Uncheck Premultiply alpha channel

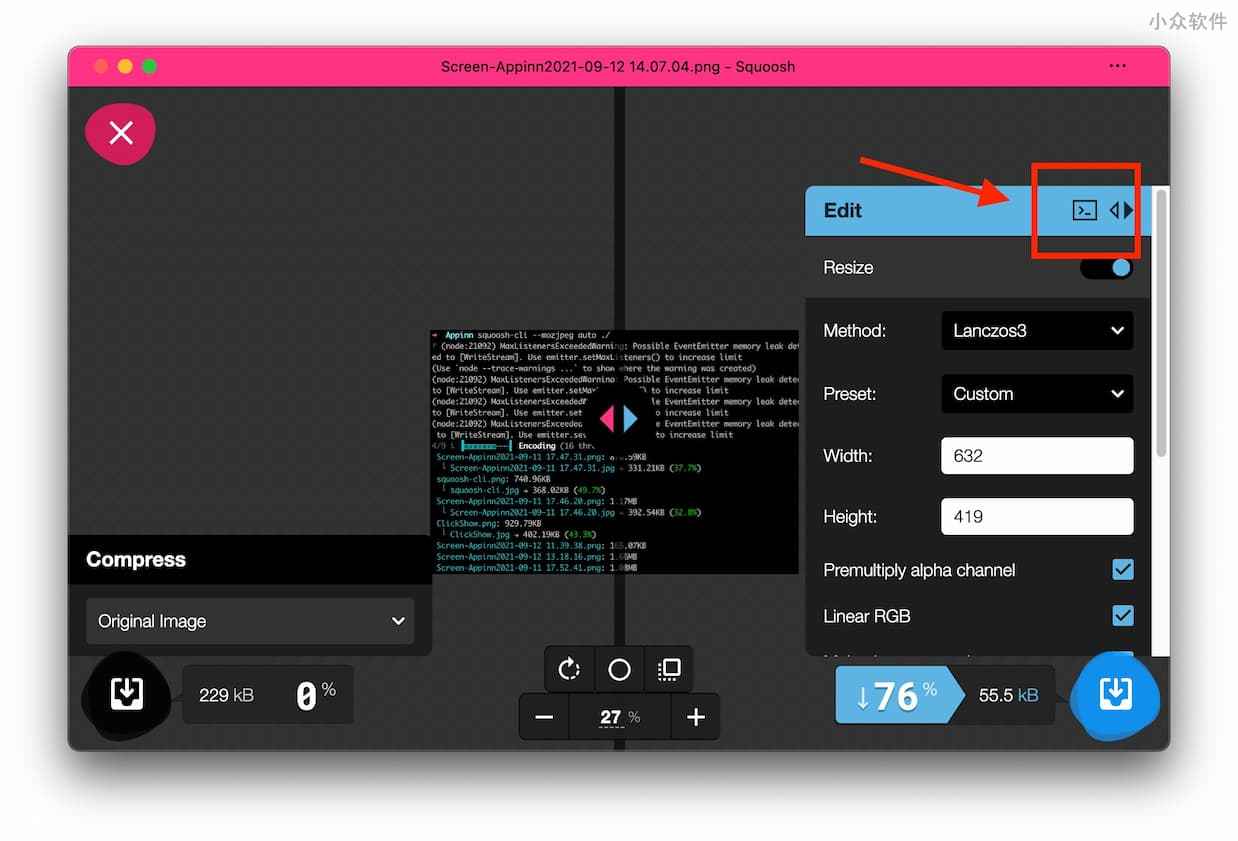(x=1123, y=570)
